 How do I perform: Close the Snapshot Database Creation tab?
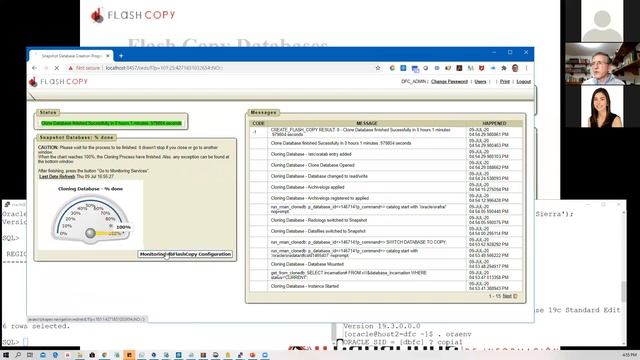108,56
